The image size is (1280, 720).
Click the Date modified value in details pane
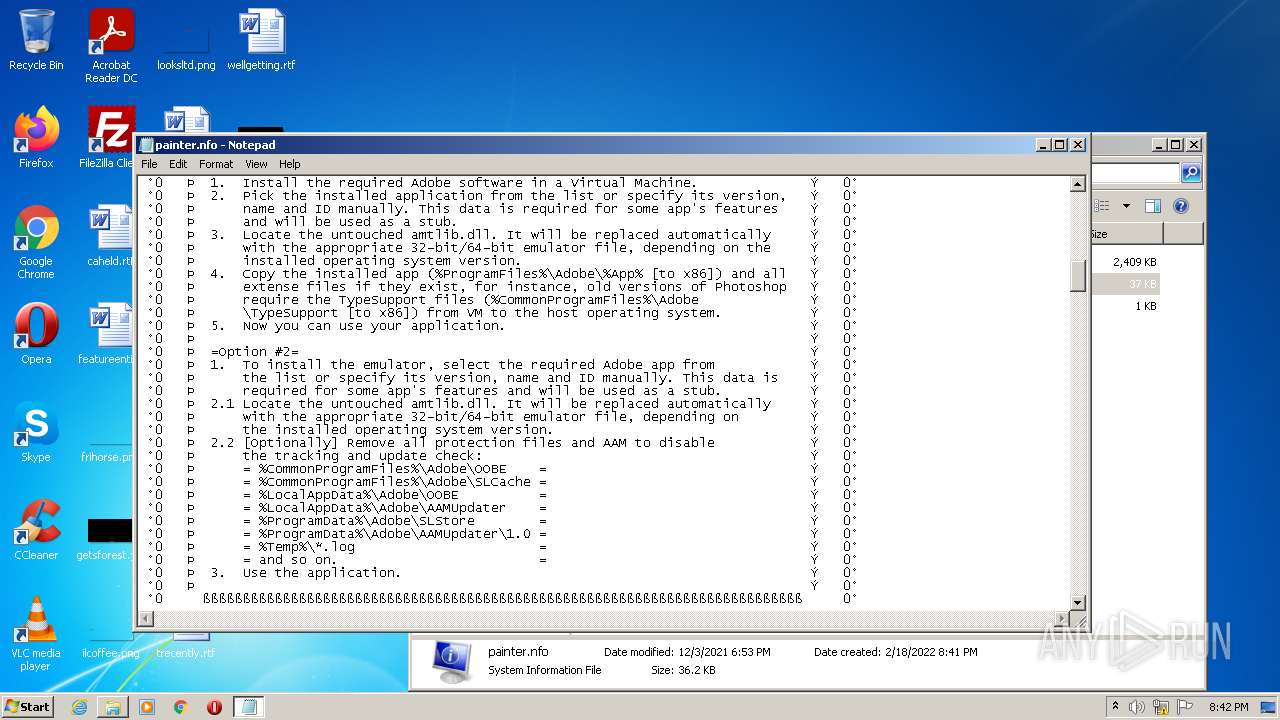[x=724, y=652]
